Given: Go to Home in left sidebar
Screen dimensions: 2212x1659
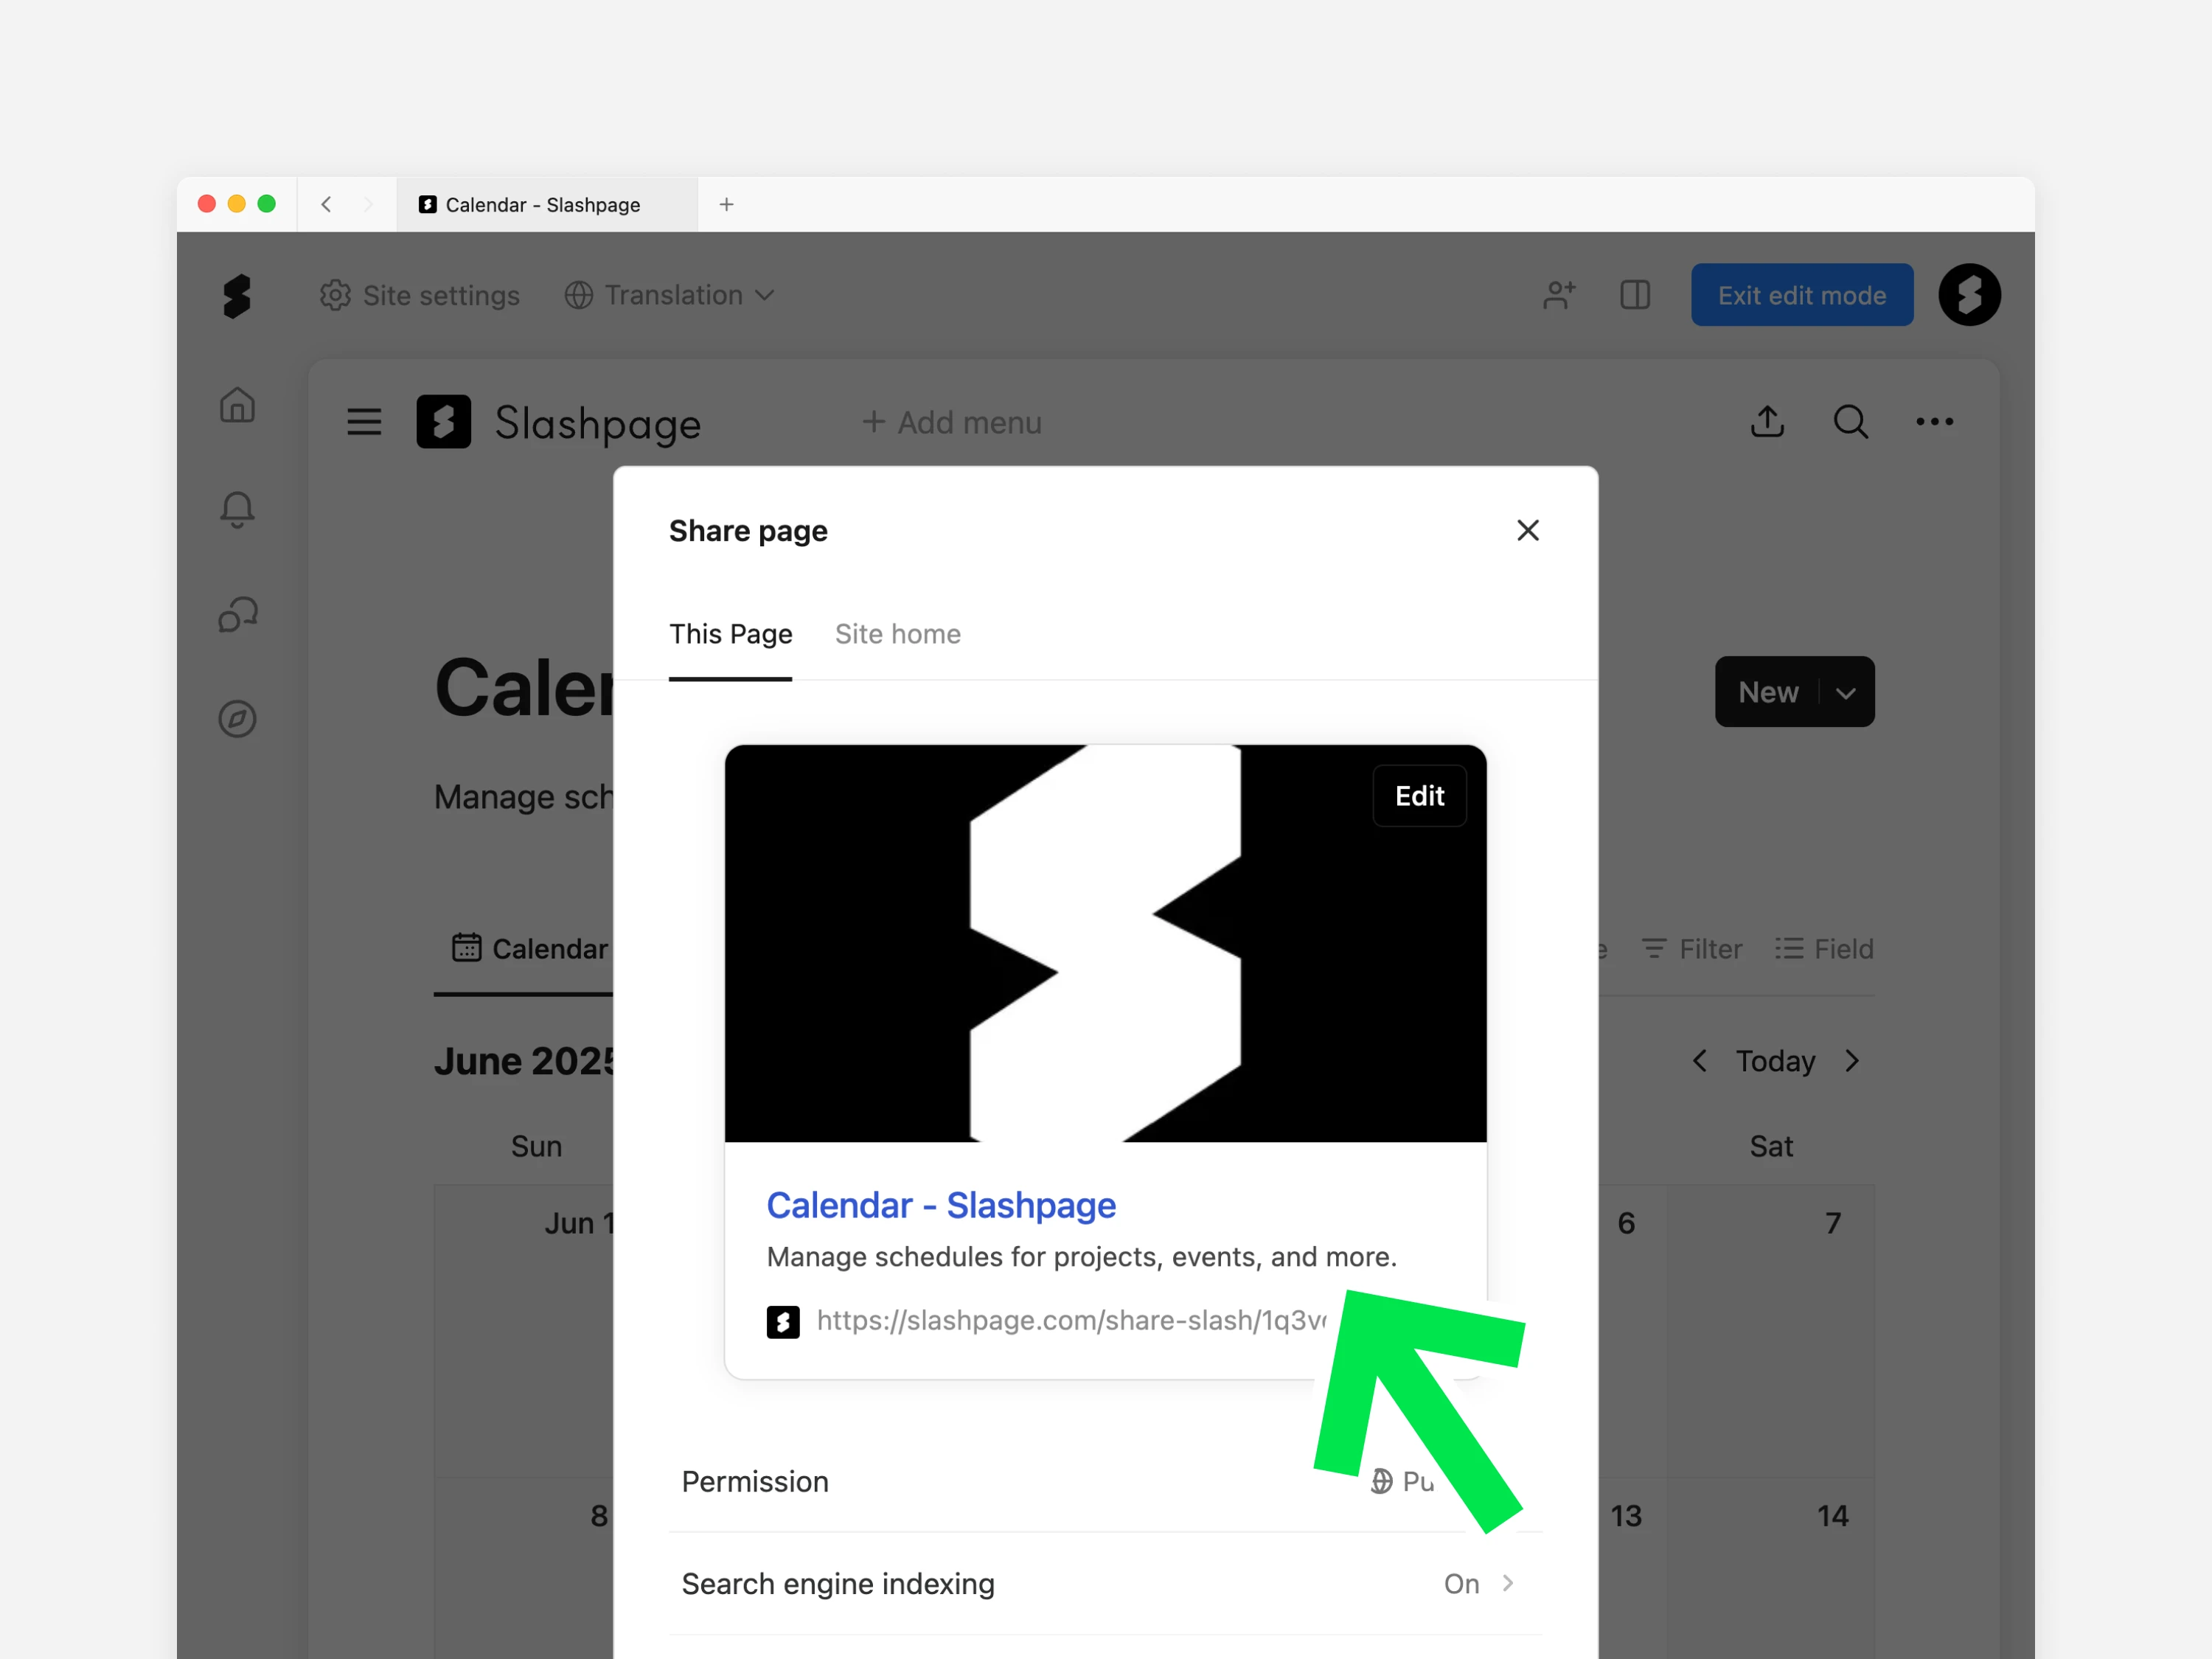Looking at the screenshot, I should (237, 405).
